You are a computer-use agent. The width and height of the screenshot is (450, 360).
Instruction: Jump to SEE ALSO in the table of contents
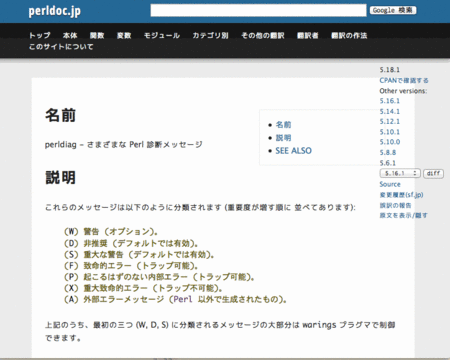point(293,151)
